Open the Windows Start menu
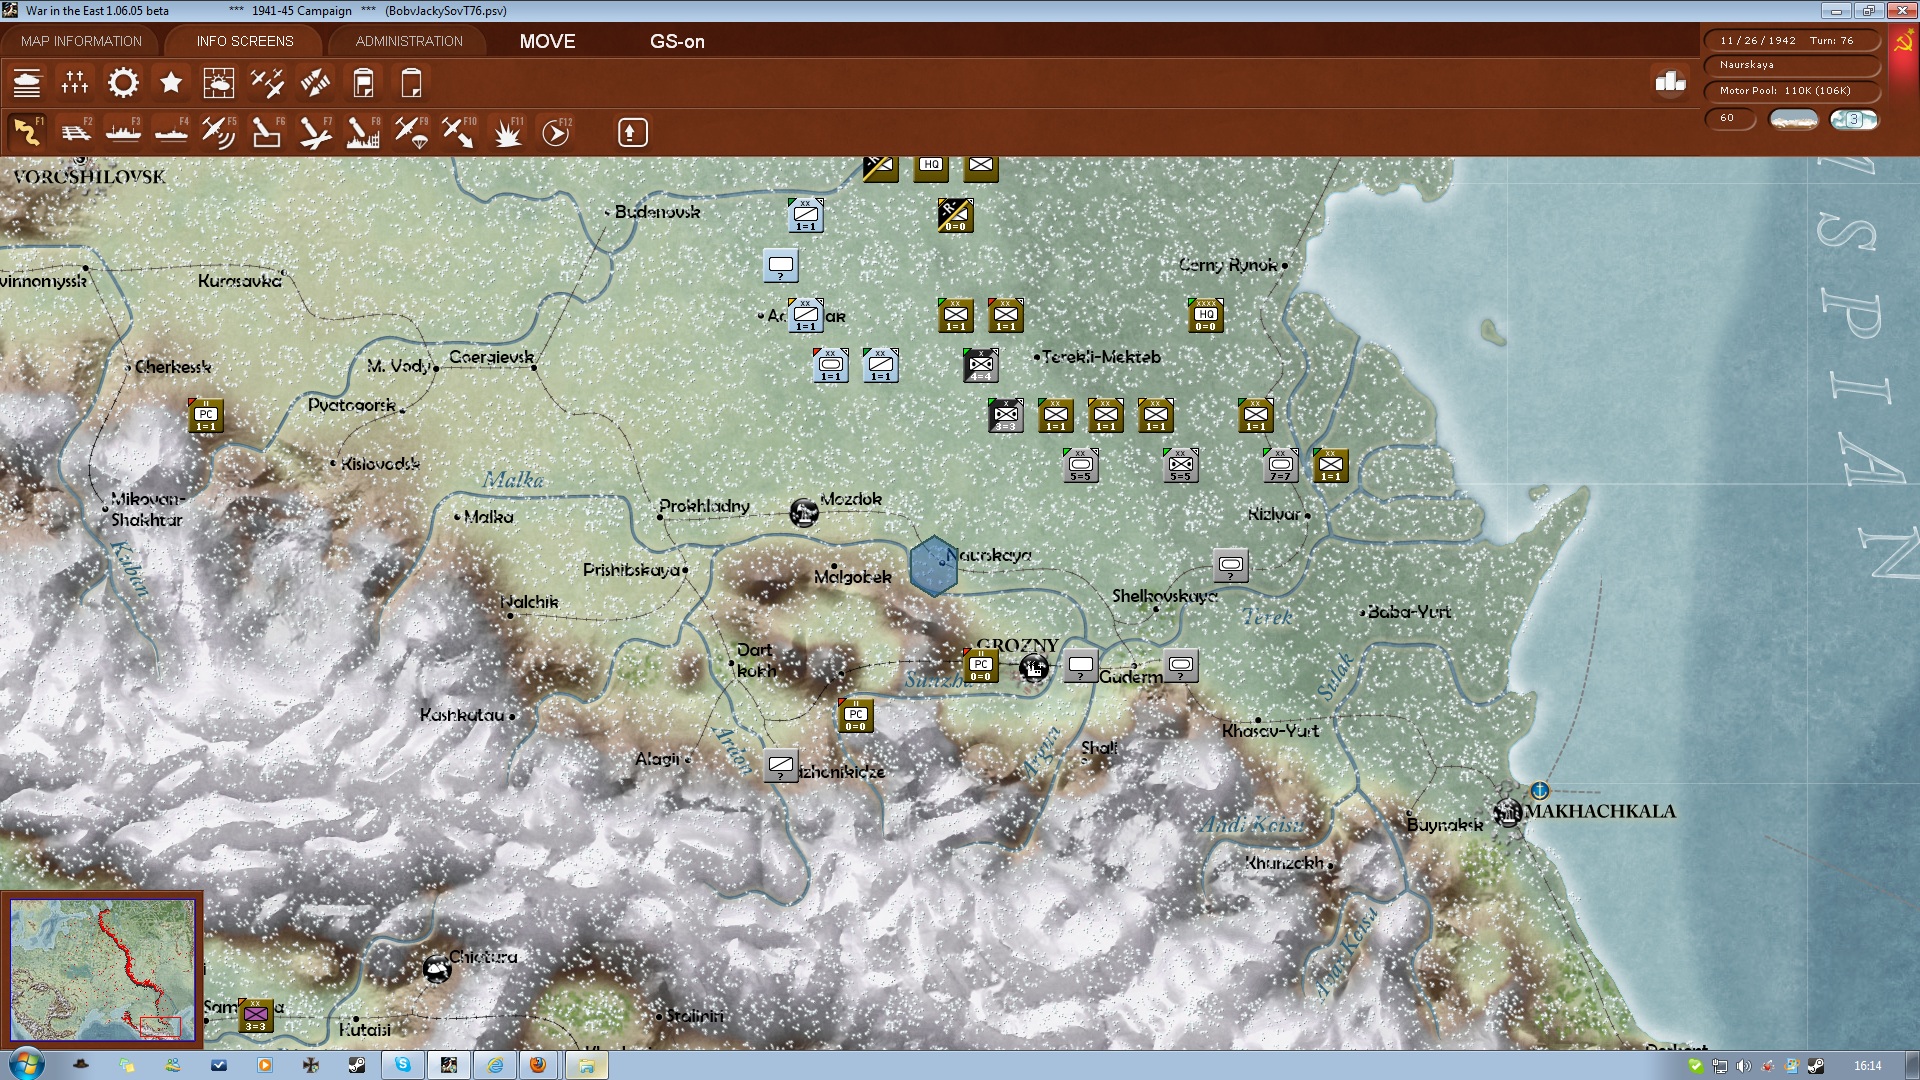 [x=26, y=1065]
